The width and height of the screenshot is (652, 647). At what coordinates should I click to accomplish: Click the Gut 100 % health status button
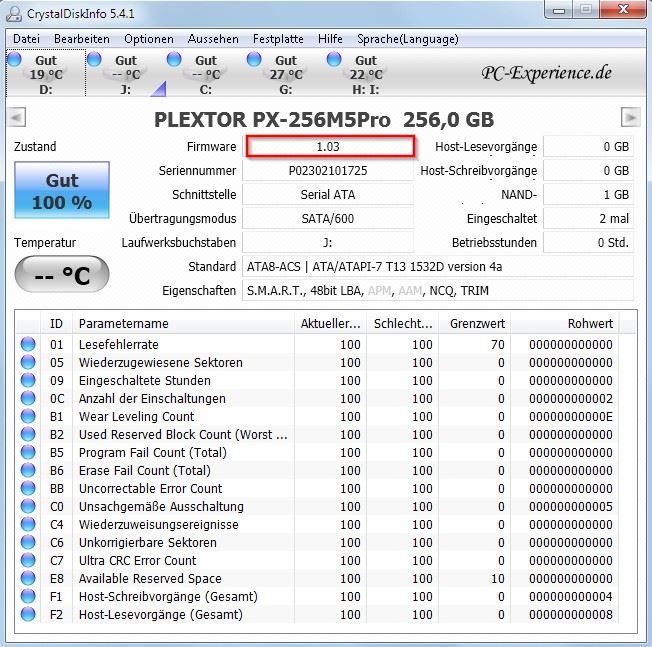[x=62, y=190]
